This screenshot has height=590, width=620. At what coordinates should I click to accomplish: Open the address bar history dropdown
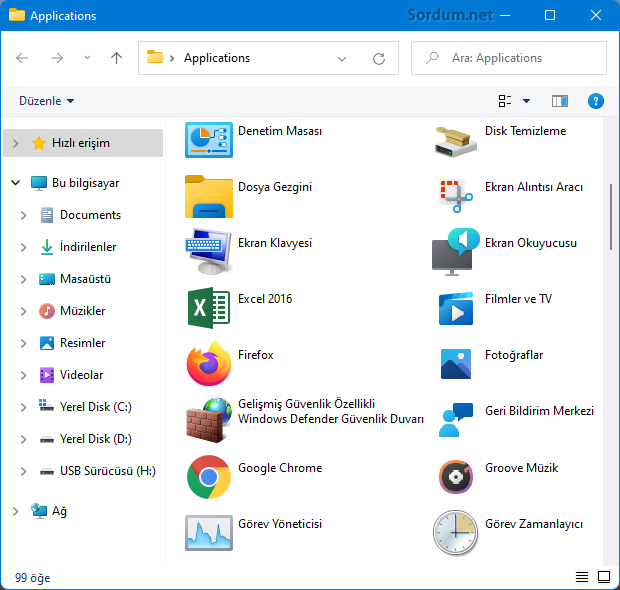(342, 59)
